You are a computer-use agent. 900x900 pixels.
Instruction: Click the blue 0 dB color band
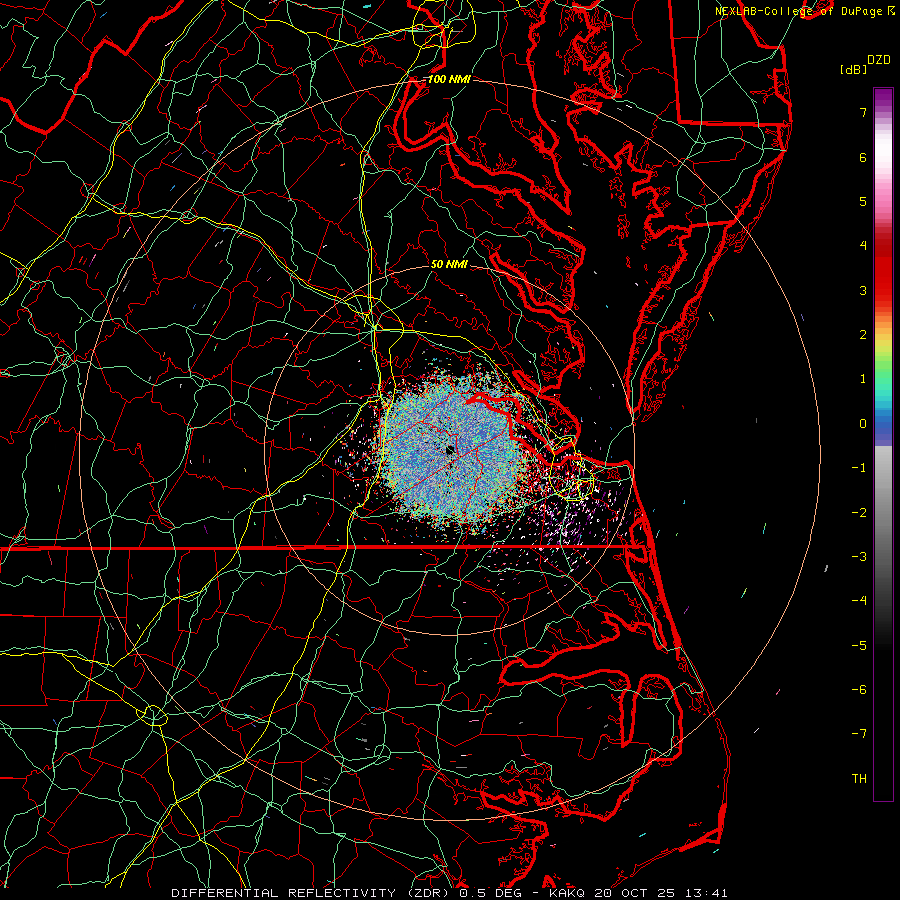[x=883, y=424]
